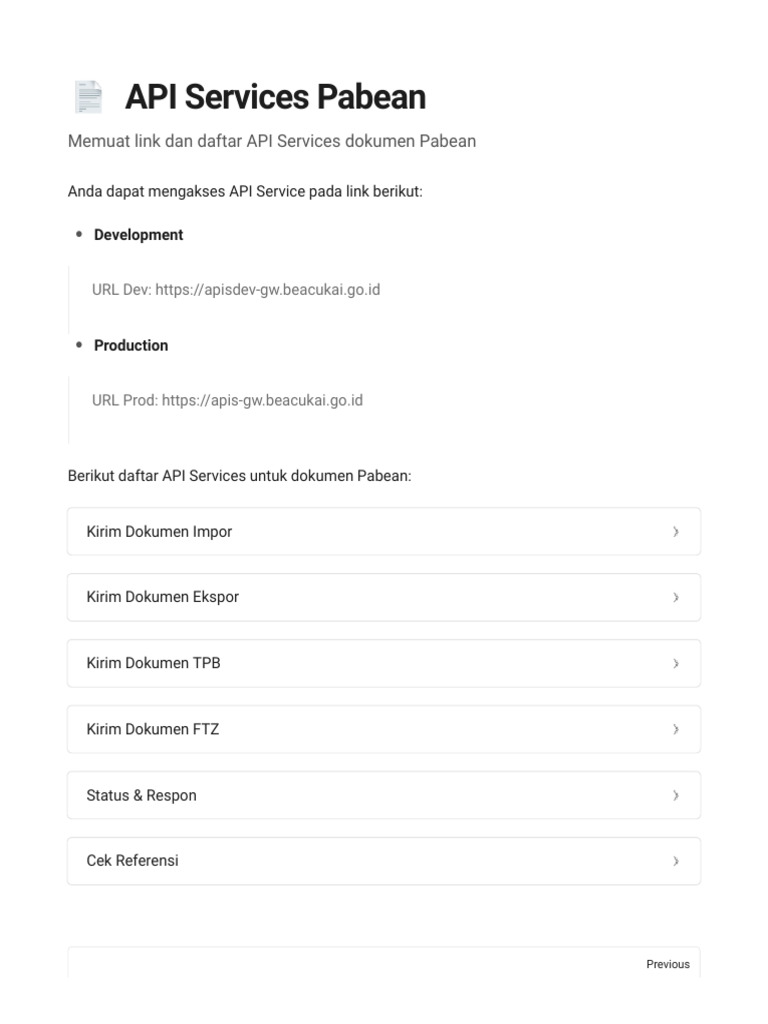Click the subtitle text under the title

[x=272, y=141]
